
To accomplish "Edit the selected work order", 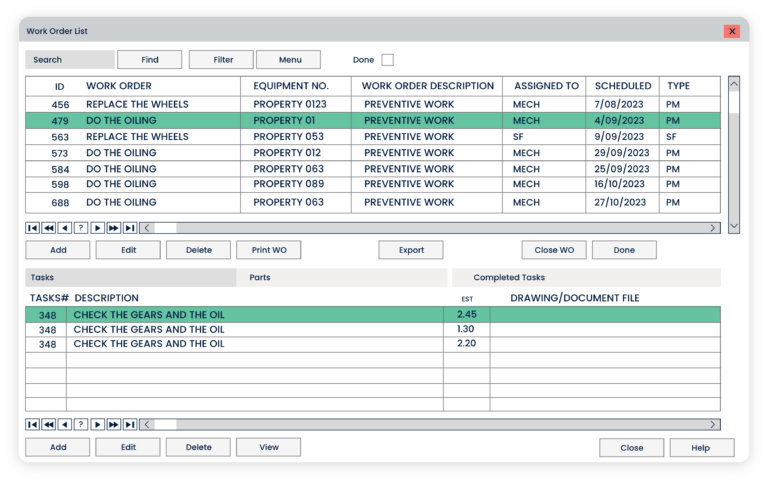I will click(x=128, y=250).
